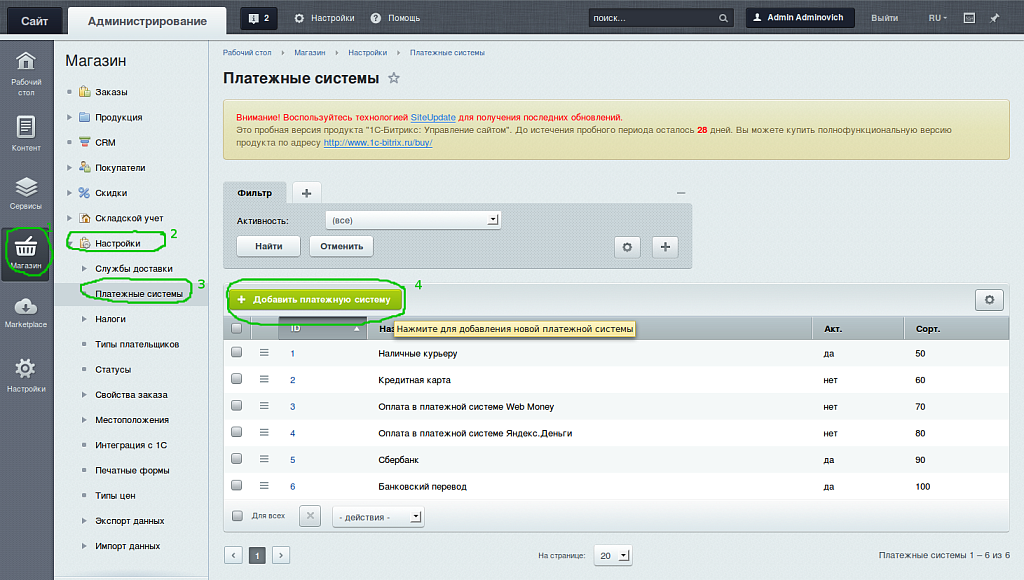Screen dimensions: 1024x580
Task: Open the per-page count dropdown
Action: pyautogui.click(x=612, y=555)
